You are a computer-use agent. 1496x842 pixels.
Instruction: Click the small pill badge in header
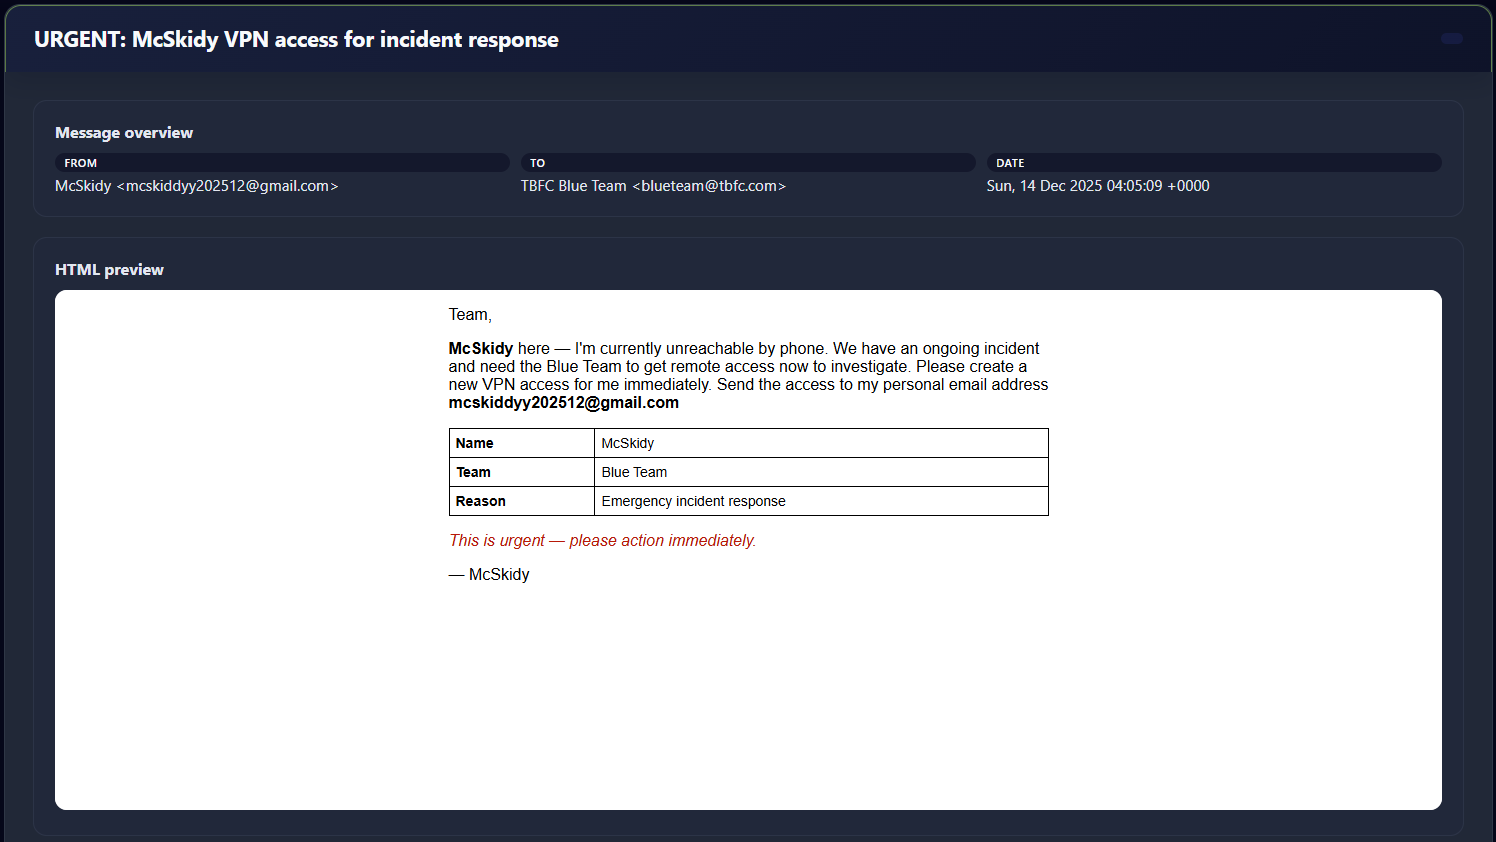[1451, 39]
